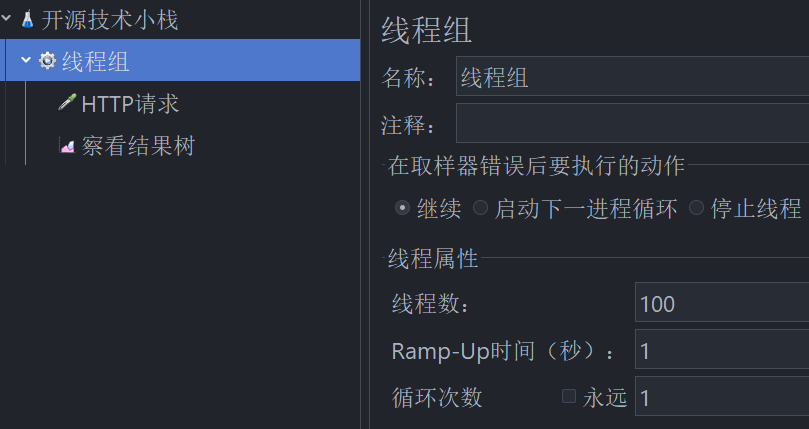This screenshot has height=429, width=809.
Task: Click the 名称 input field
Action: [633, 76]
